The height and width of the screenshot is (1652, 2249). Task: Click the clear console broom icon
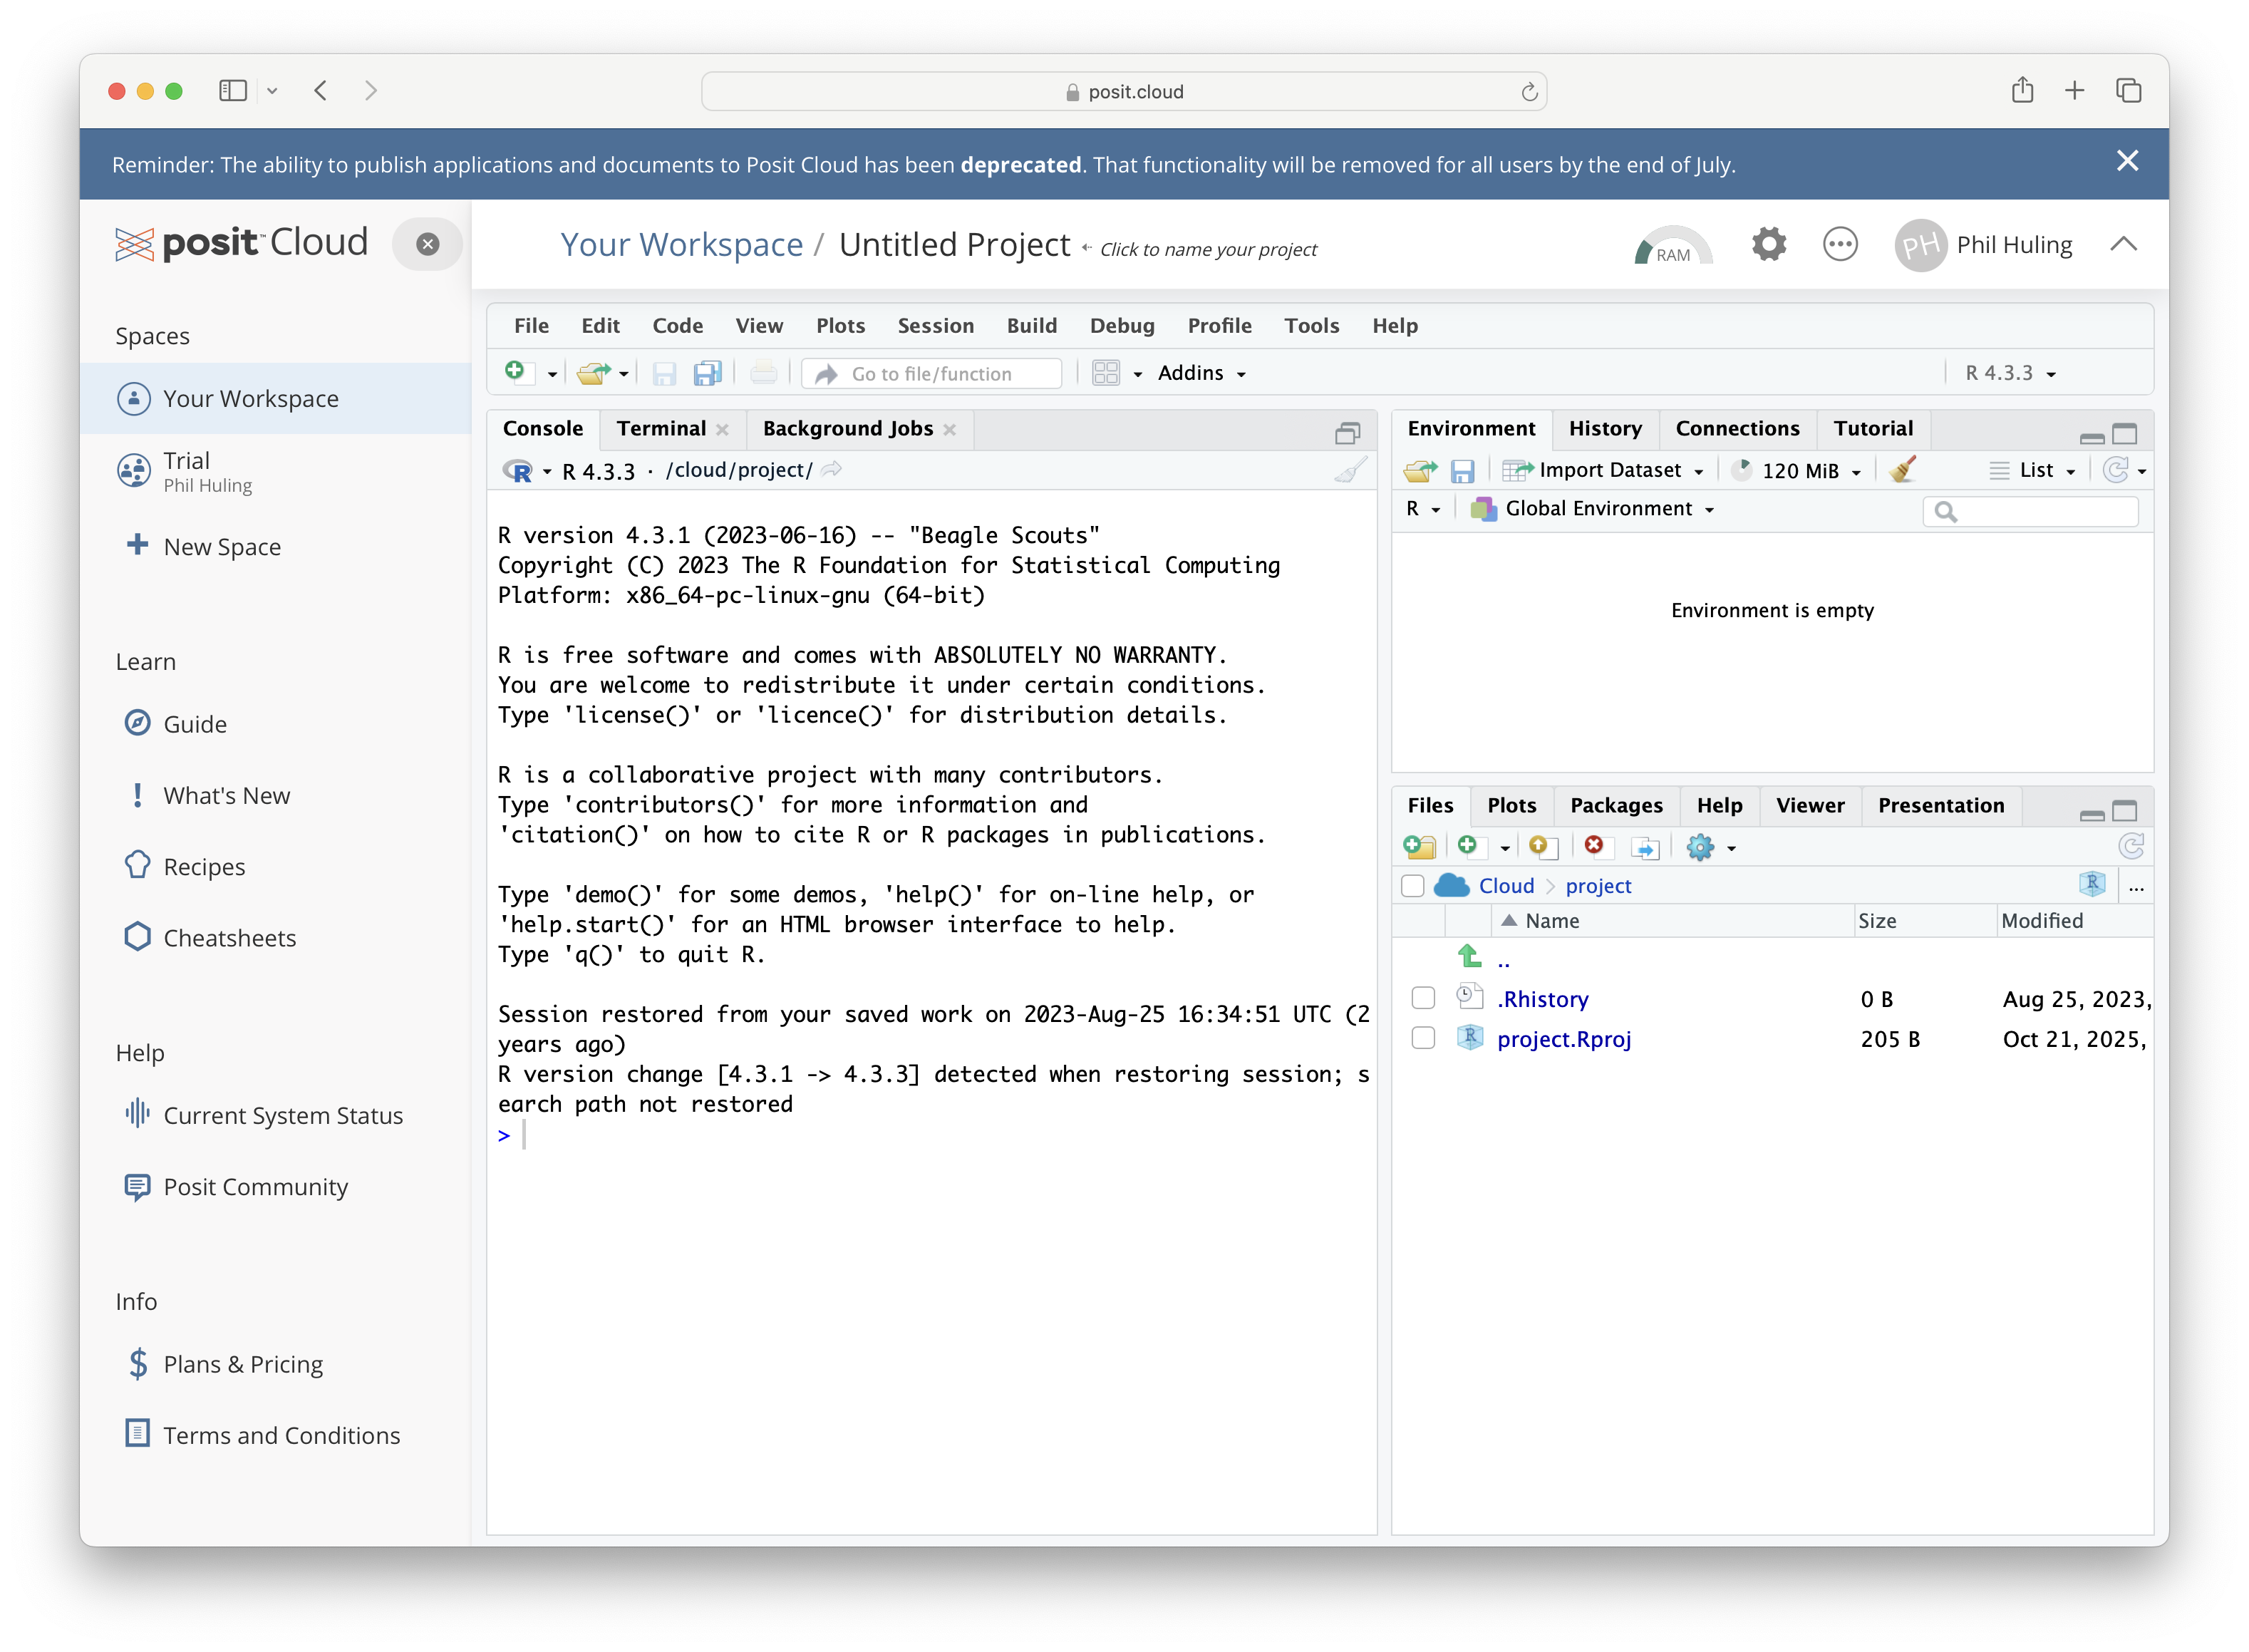(x=1350, y=470)
